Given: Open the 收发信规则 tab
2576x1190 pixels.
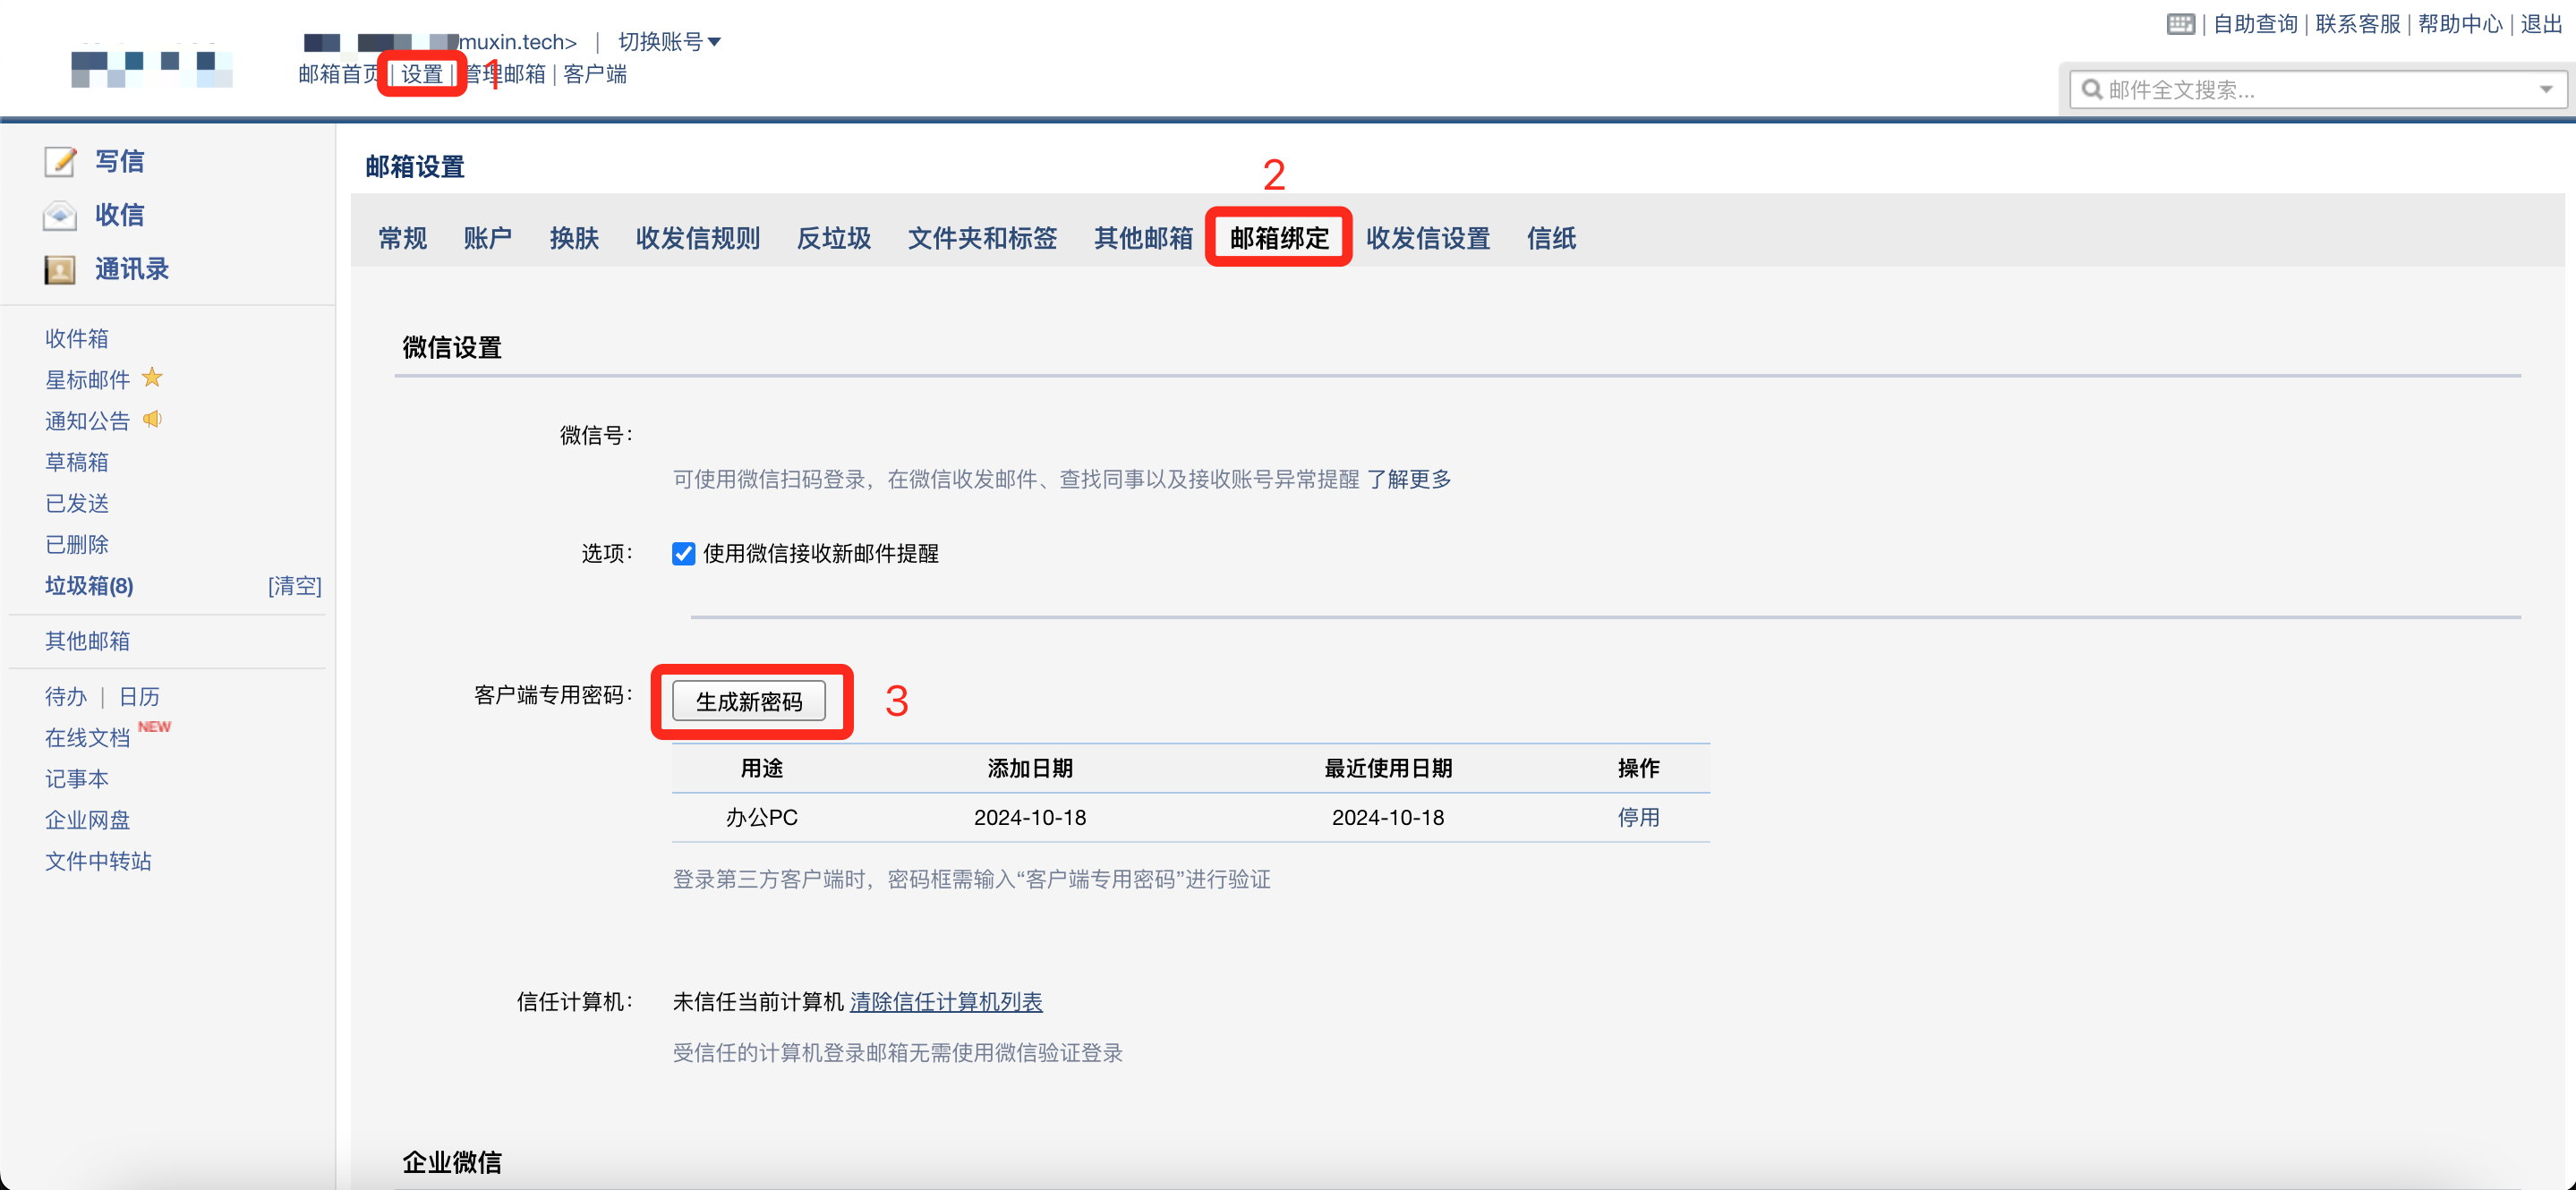Looking at the screenshot, I should pos(697,238).
